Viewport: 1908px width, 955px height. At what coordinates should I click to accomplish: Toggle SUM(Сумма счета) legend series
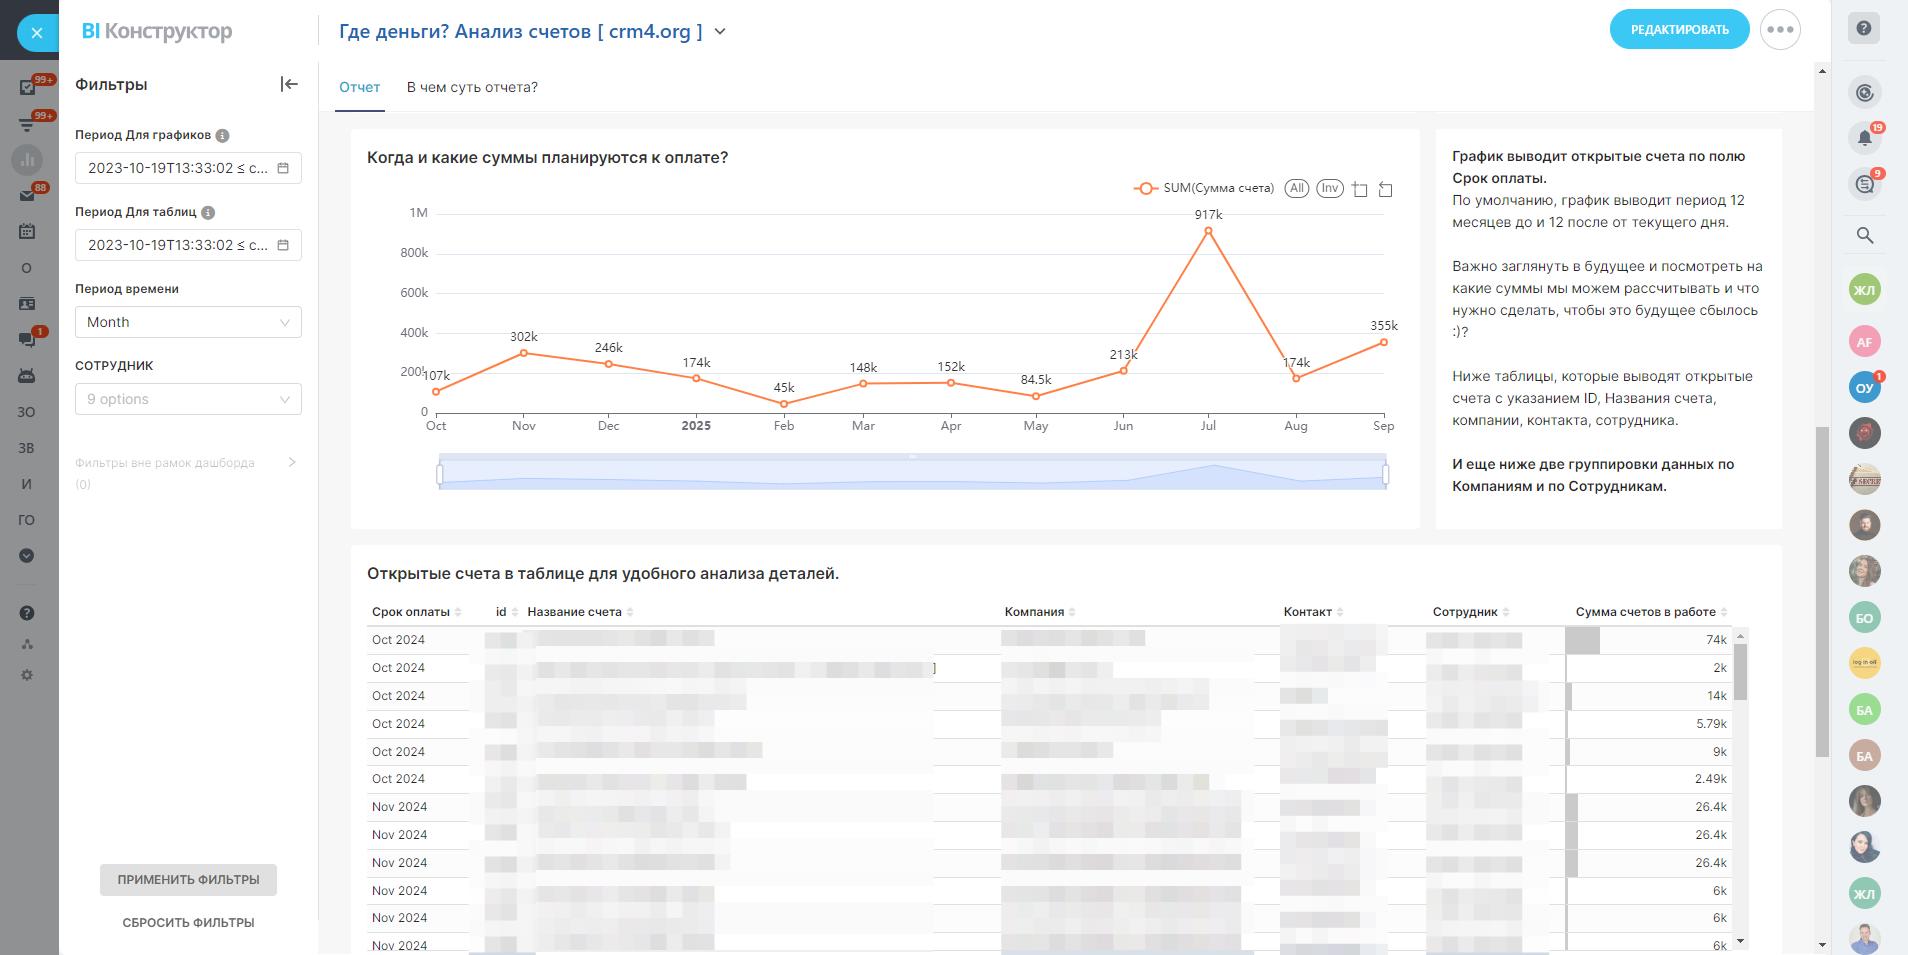tap(1204, 188)
